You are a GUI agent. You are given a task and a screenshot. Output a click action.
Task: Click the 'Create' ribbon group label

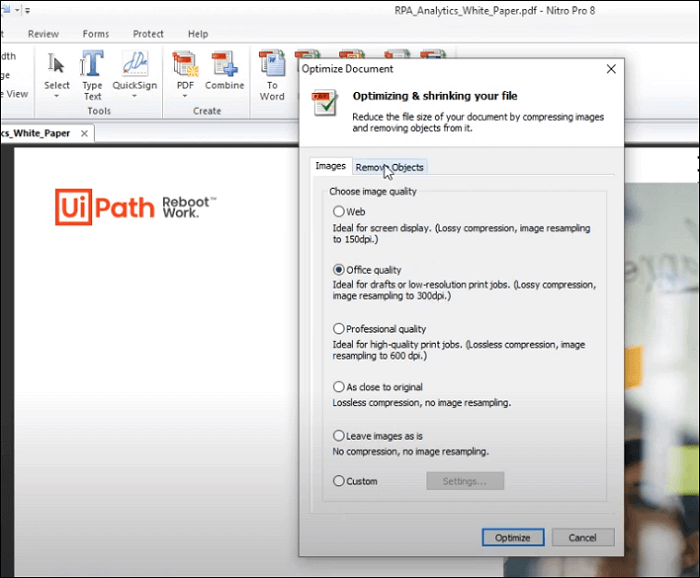tap(207, 111)
